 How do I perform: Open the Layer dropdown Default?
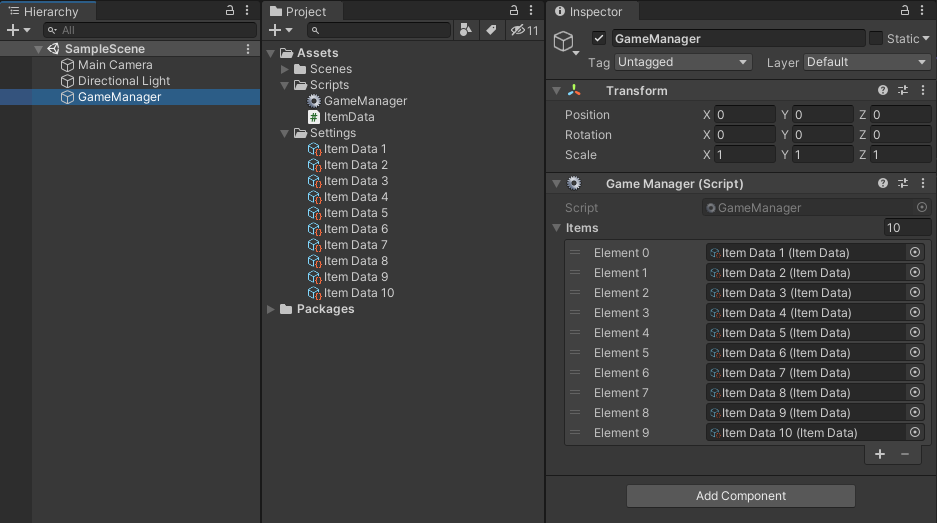866,62
